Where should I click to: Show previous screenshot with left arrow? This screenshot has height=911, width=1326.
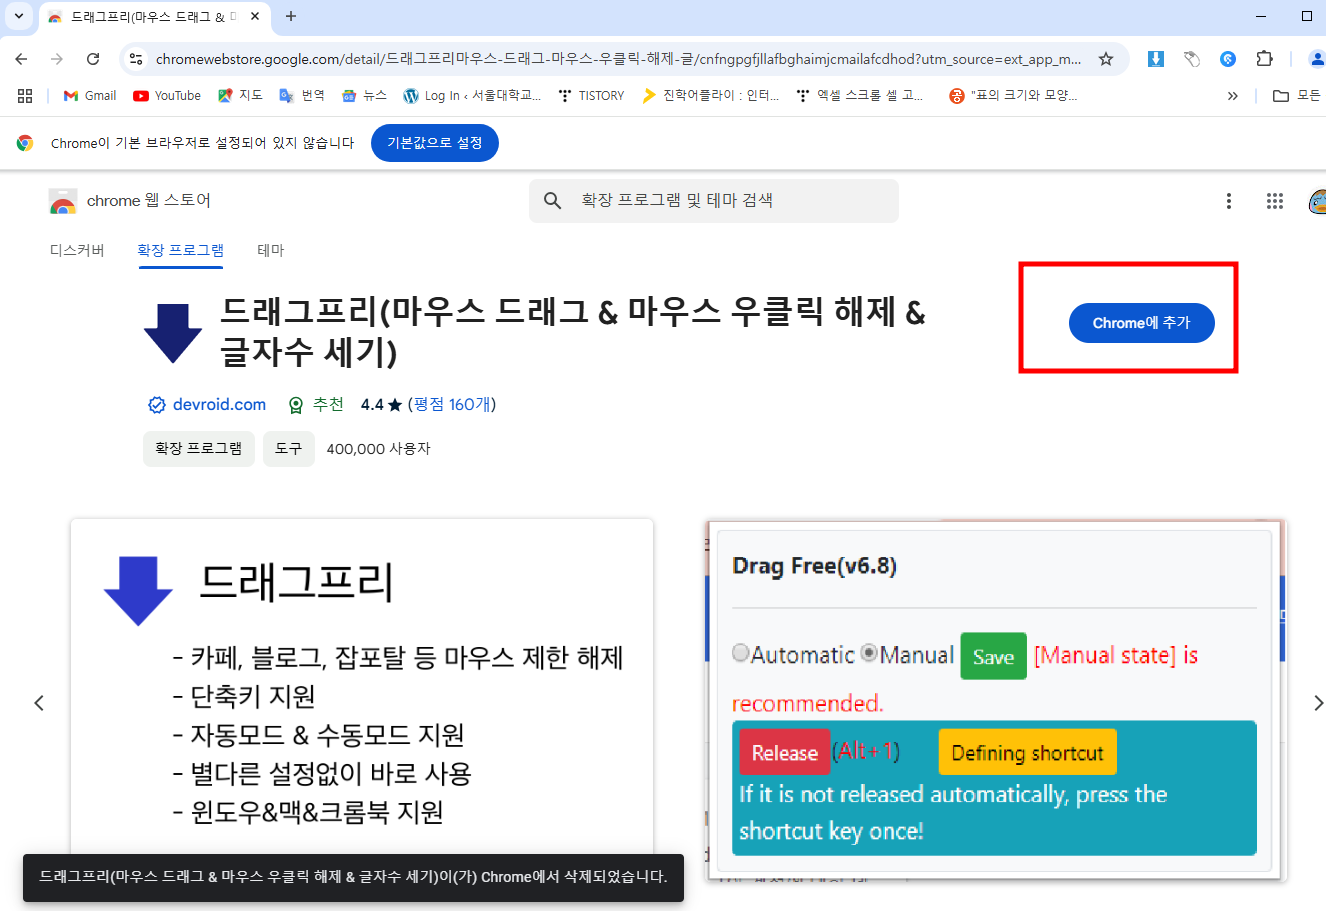point(39,703)
